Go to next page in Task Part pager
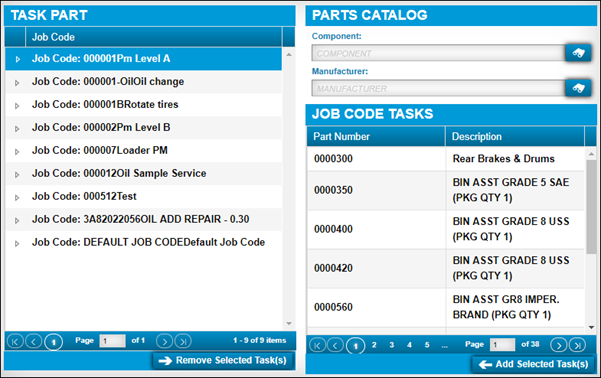601x378 pixels. click(165, 341)
